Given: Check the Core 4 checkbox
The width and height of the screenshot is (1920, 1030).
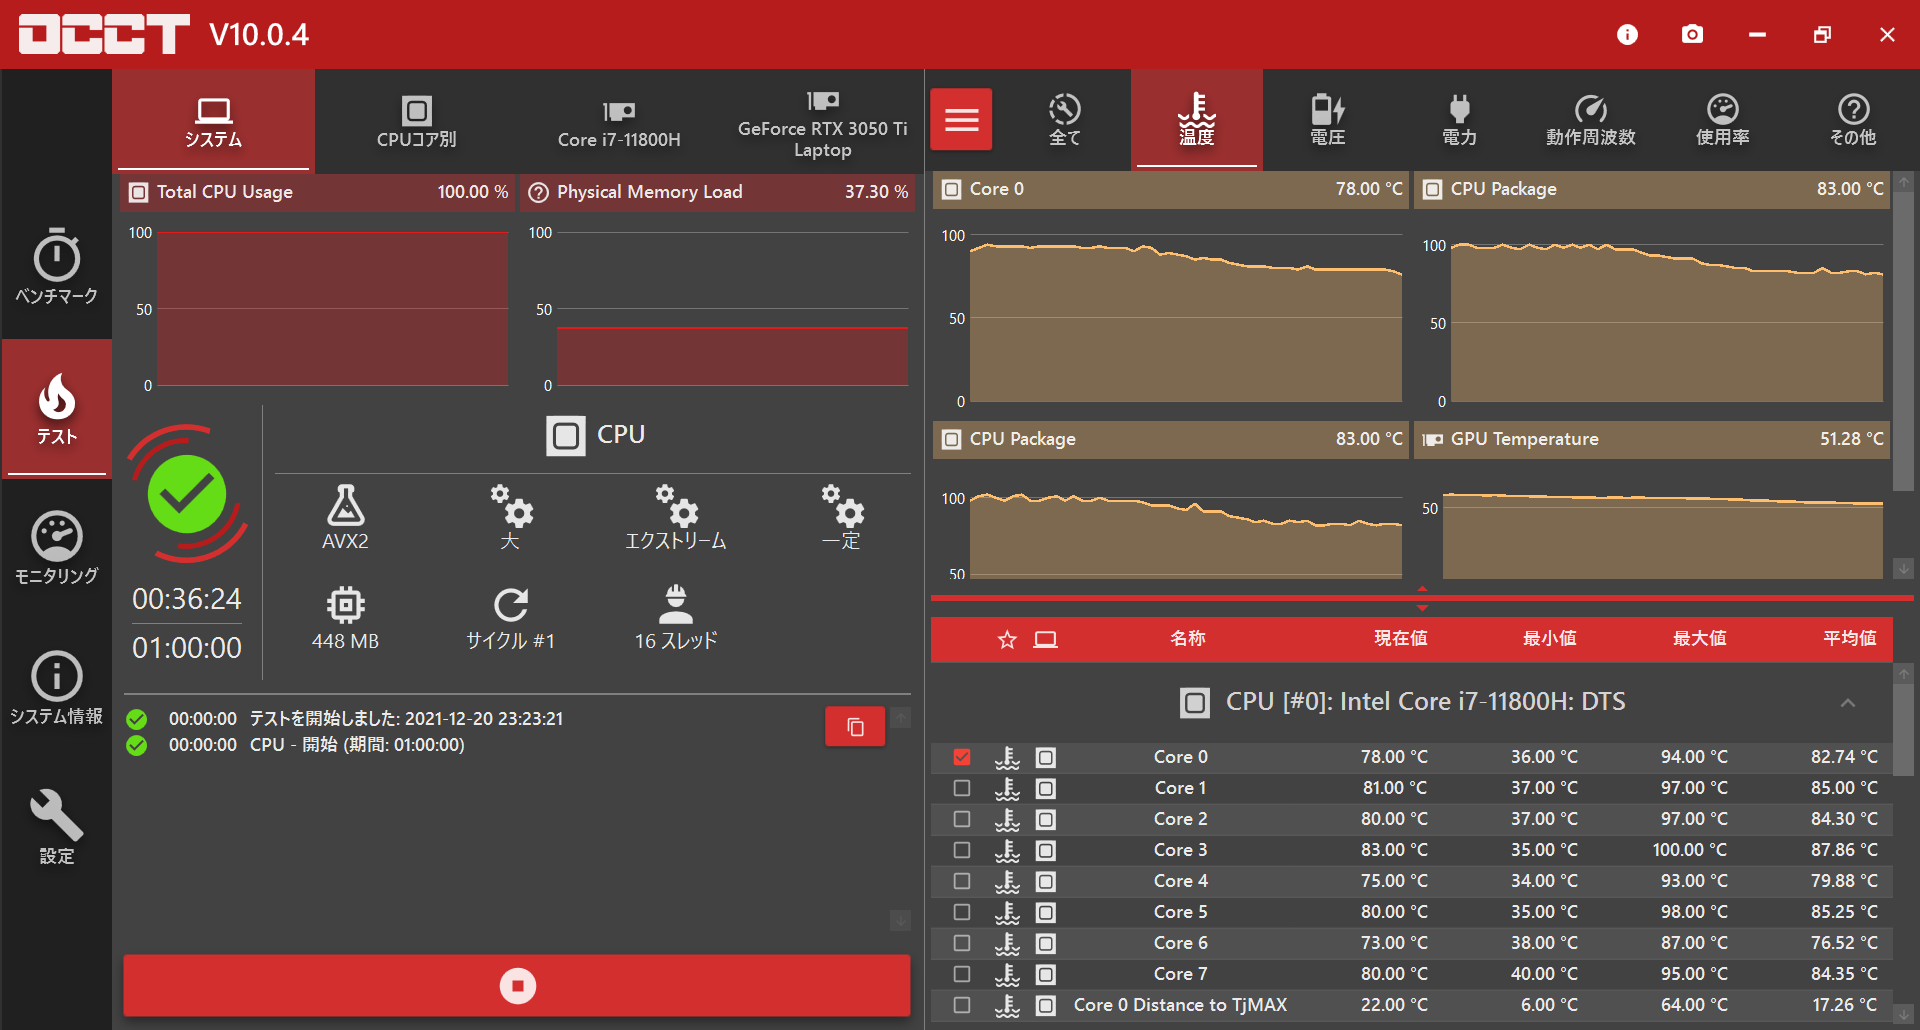Looking at the screenshot, I should tap(962, 881).
